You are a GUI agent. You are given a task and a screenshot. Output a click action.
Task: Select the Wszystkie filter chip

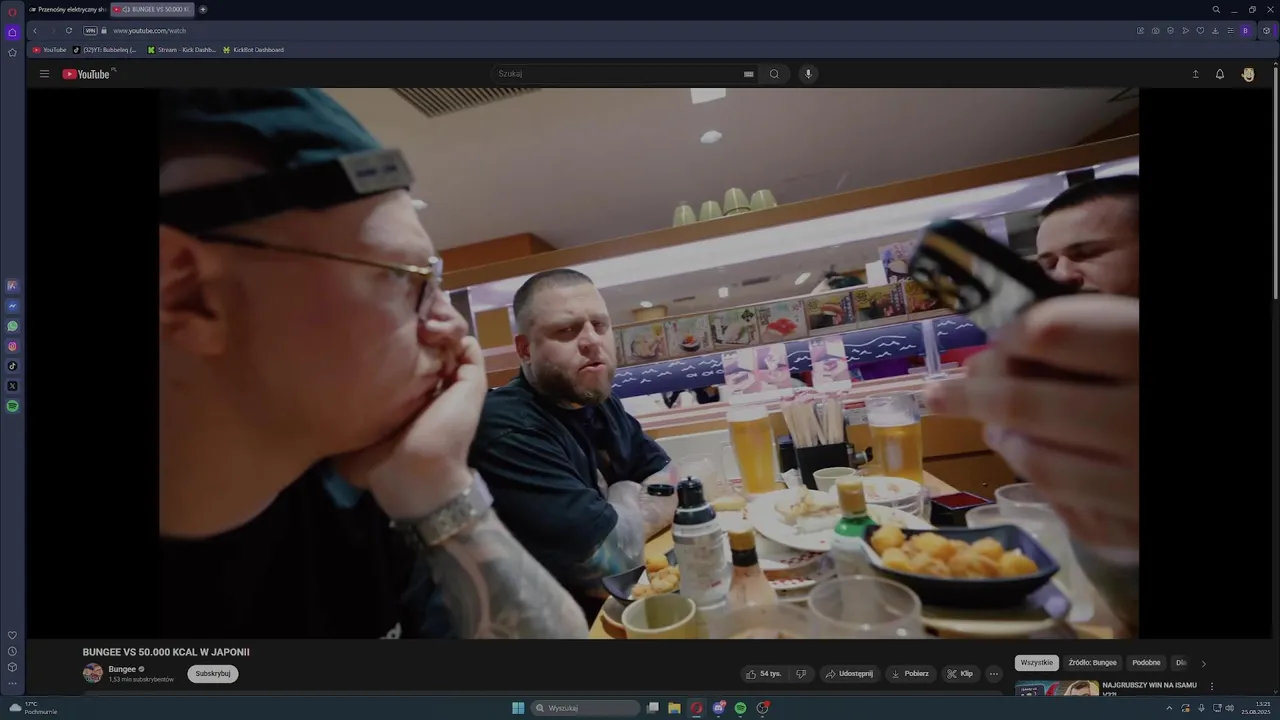pos(1037,663)
